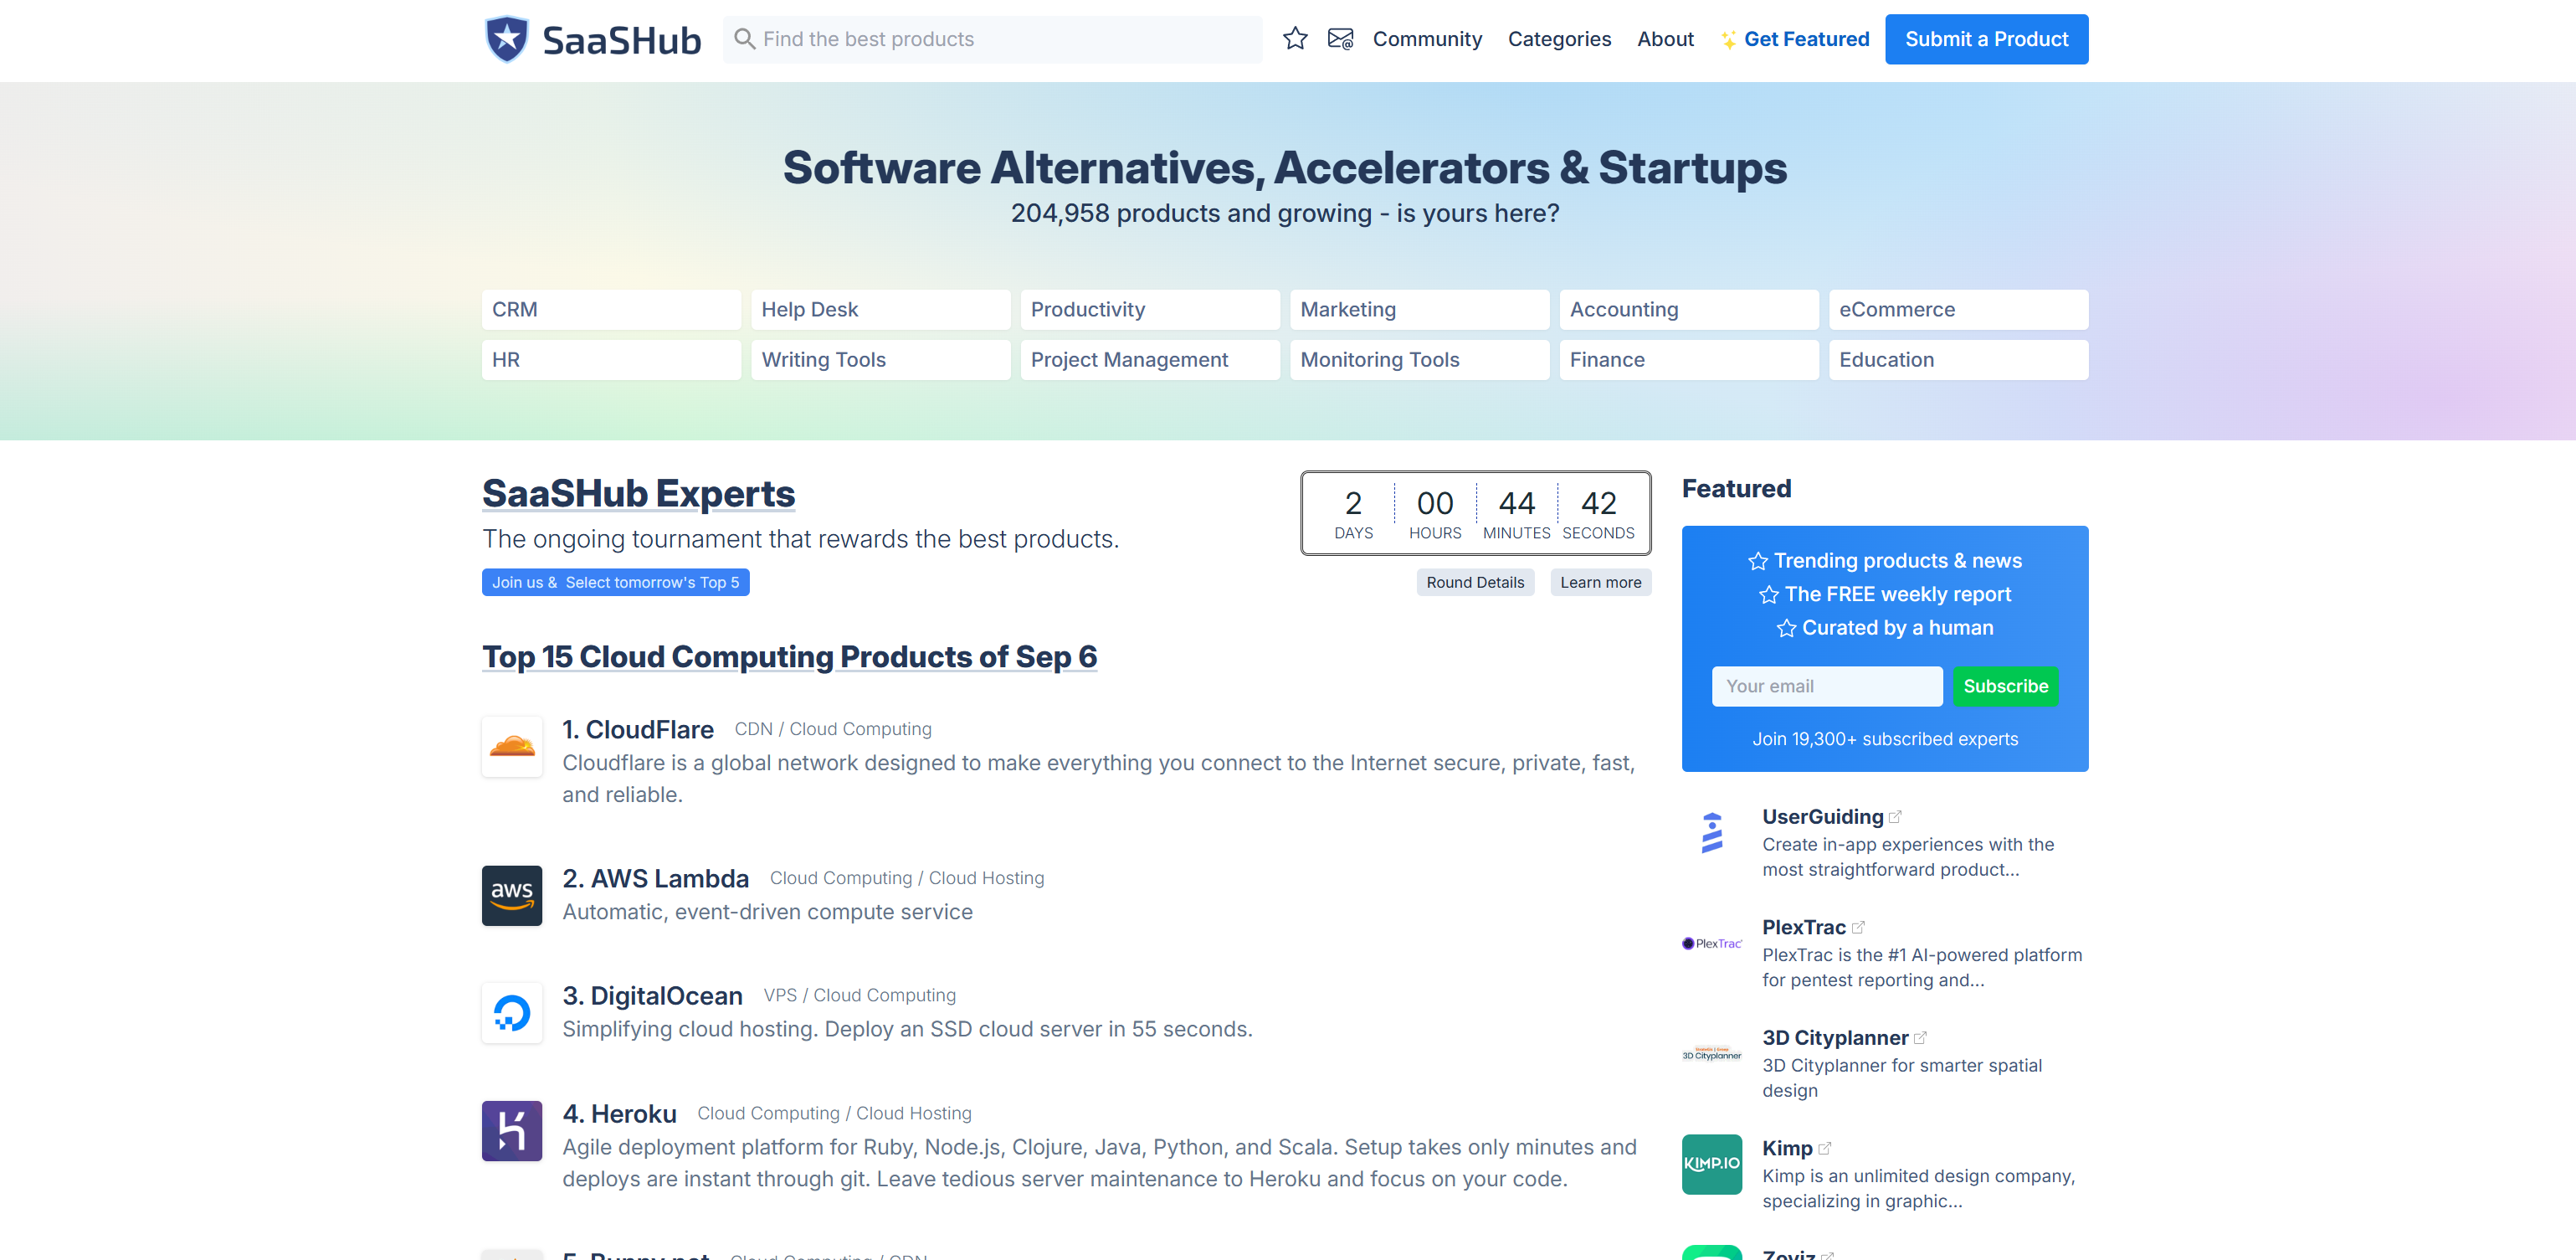Select the Monitoring Tools category
Screen dimensions: 2576x1260
click(1419, 360)
